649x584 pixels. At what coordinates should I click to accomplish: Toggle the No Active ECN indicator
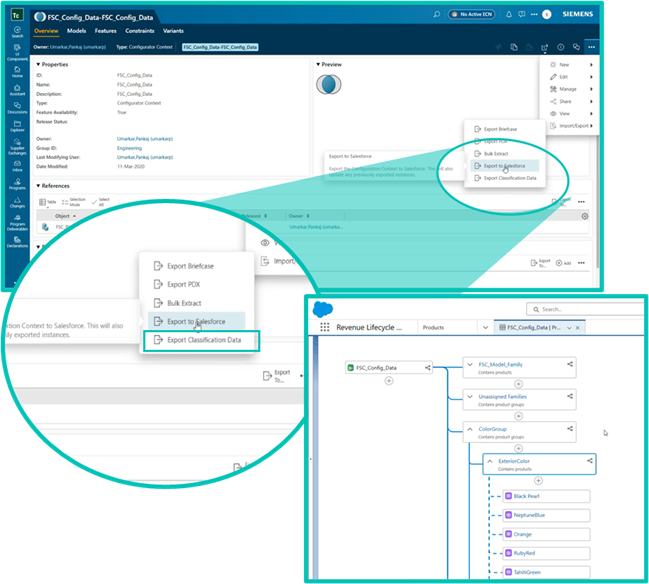[x=470, y=14]
